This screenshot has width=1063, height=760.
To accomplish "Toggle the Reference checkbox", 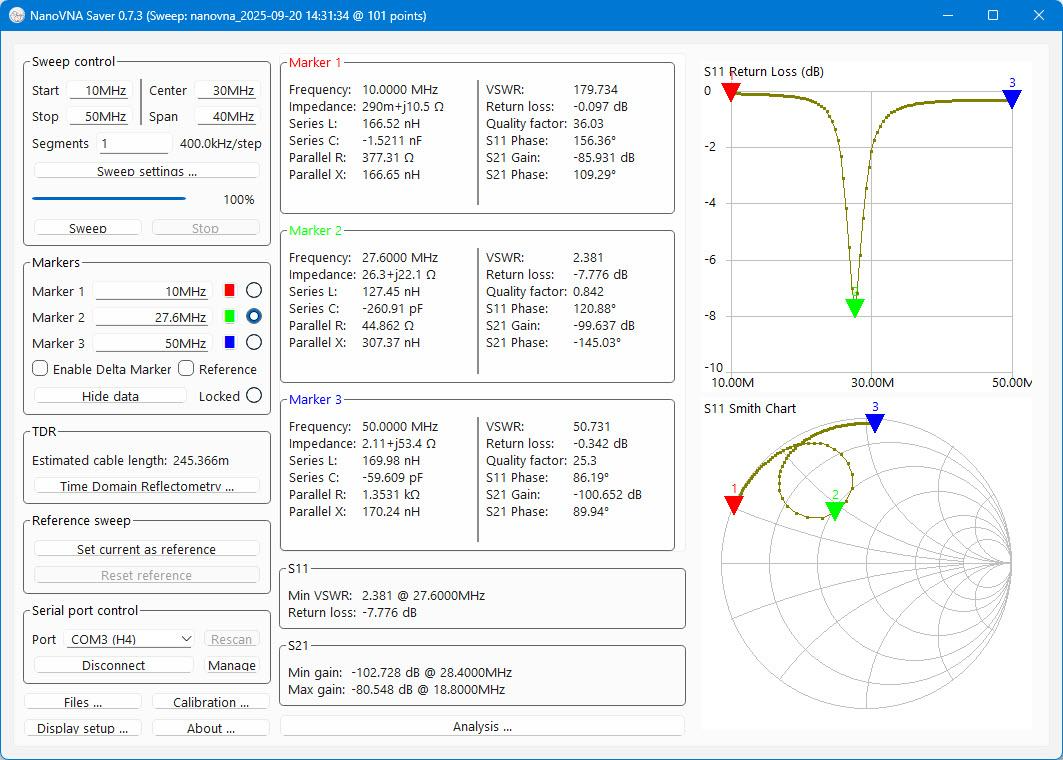I will pyautogui.click(x=186, y=368).
